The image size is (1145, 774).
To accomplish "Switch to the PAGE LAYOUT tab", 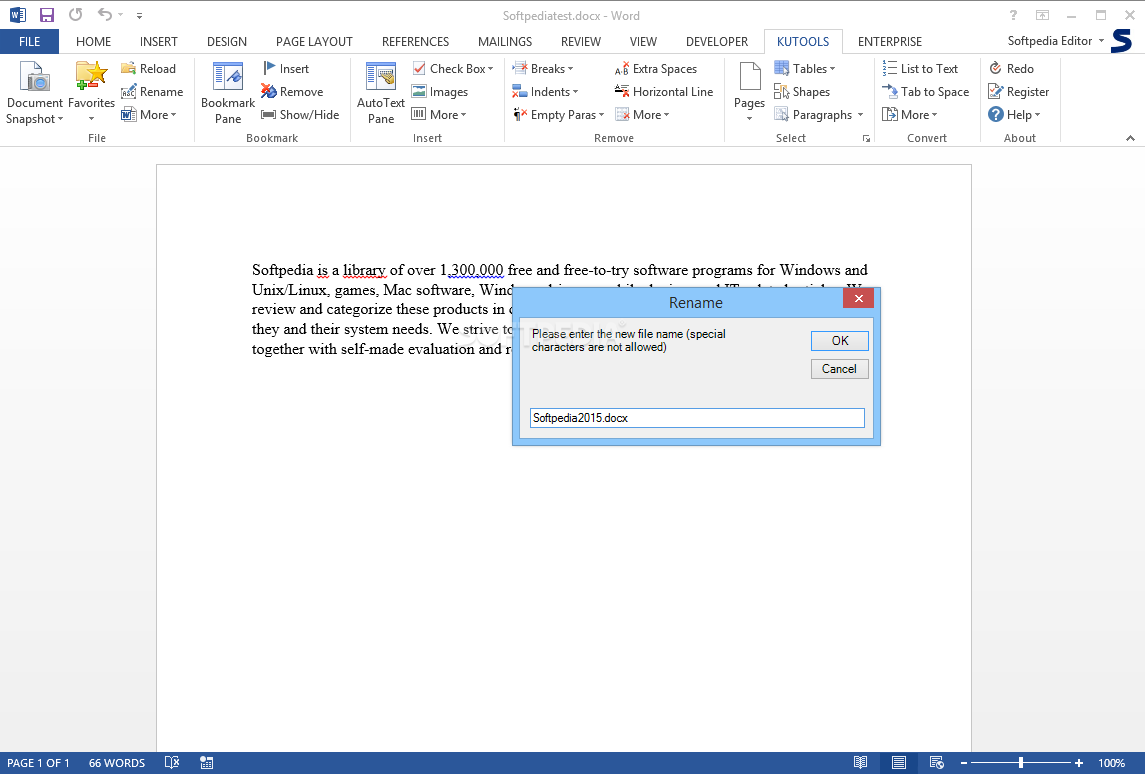I will 314,42.
